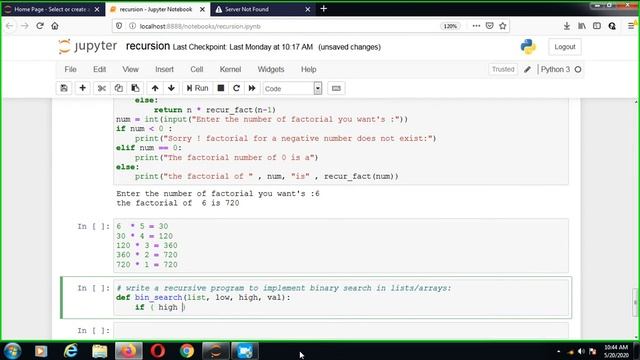This screenshot has width=640, height=360.
Task: Move selected cell down arrow
Action: coord(171,88)
